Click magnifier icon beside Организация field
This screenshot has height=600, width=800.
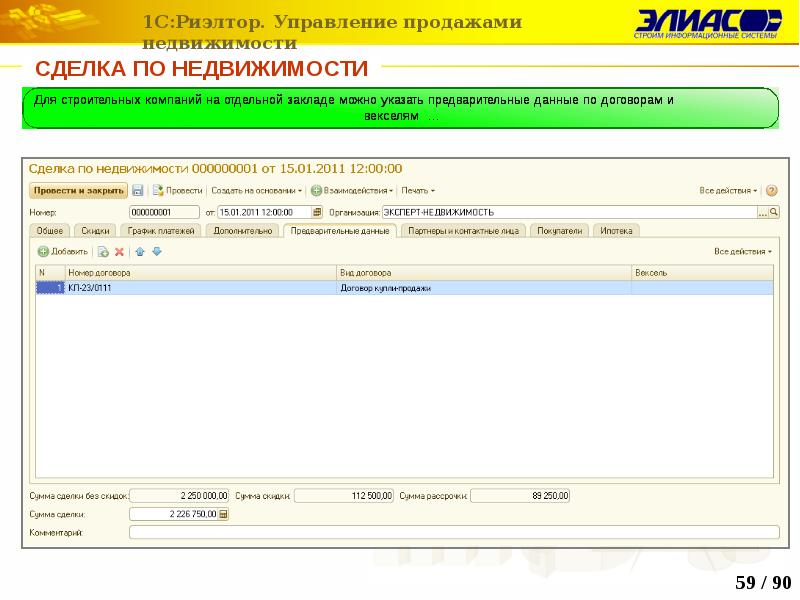pyautogui.click(x=773, y=212)
